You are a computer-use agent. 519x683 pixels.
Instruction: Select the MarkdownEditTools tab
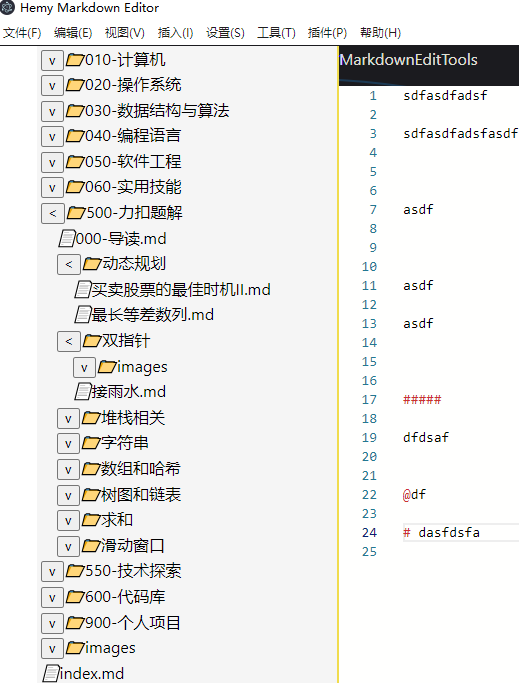tap(408, 60)
